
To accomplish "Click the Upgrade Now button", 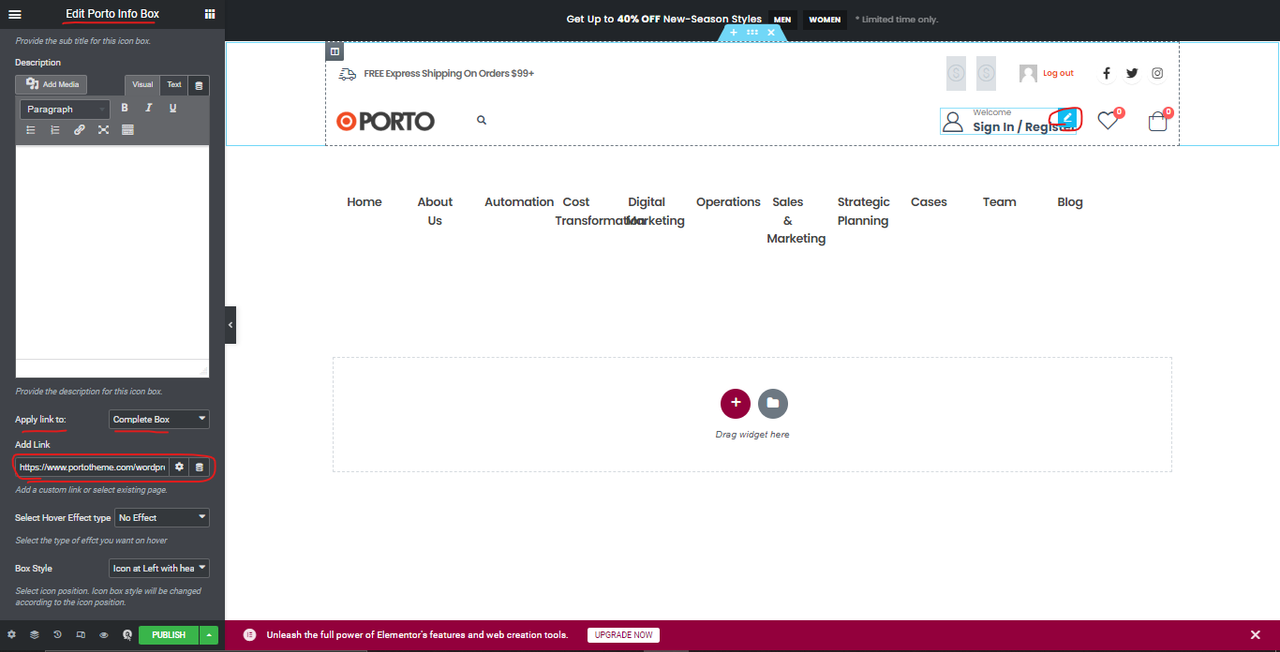I will click(623, 635).
